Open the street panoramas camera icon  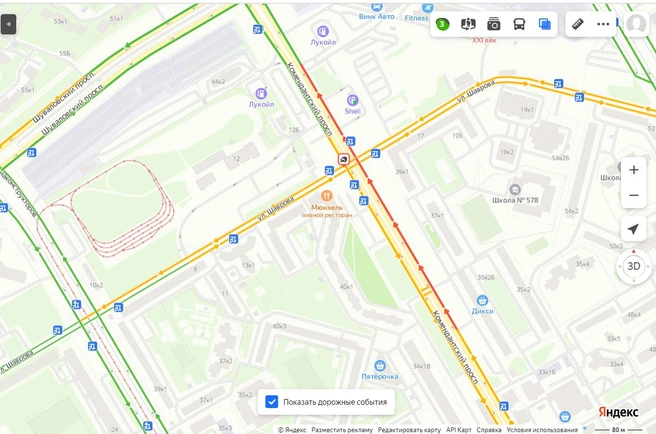coord(494,24)
